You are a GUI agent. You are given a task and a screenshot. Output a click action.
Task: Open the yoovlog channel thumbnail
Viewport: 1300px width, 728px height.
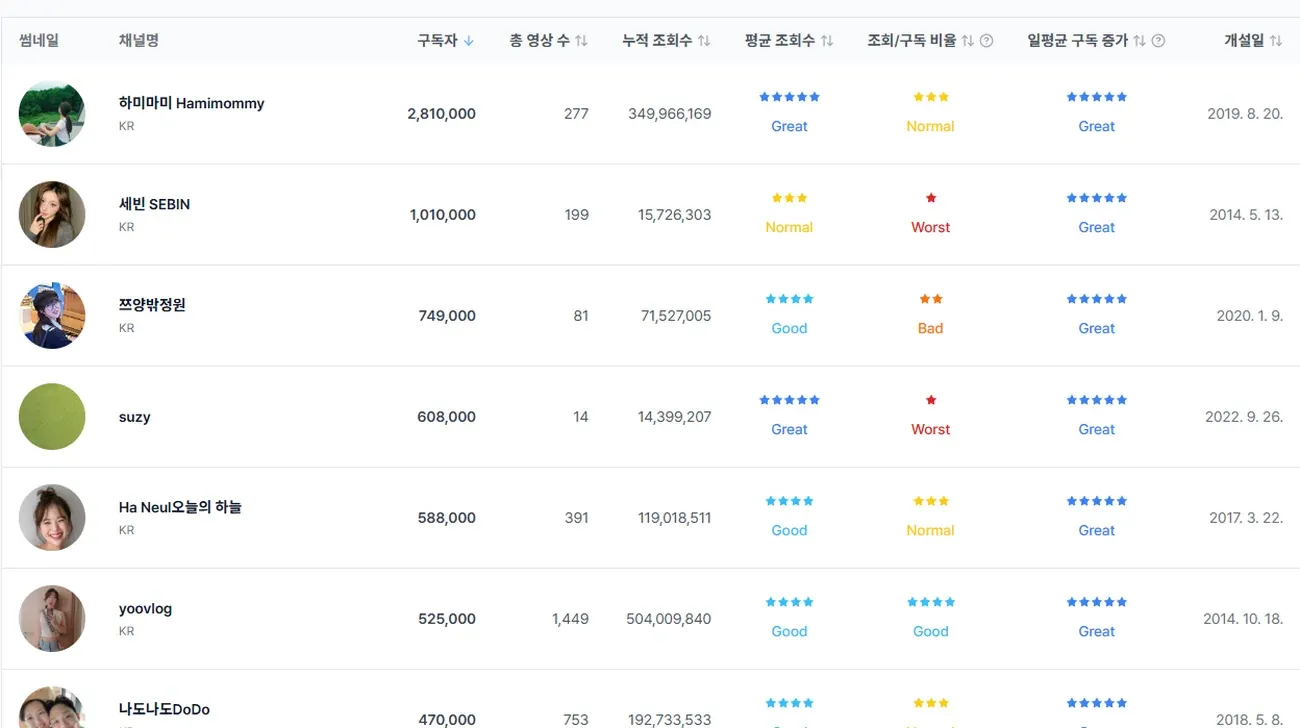point(52,618)
